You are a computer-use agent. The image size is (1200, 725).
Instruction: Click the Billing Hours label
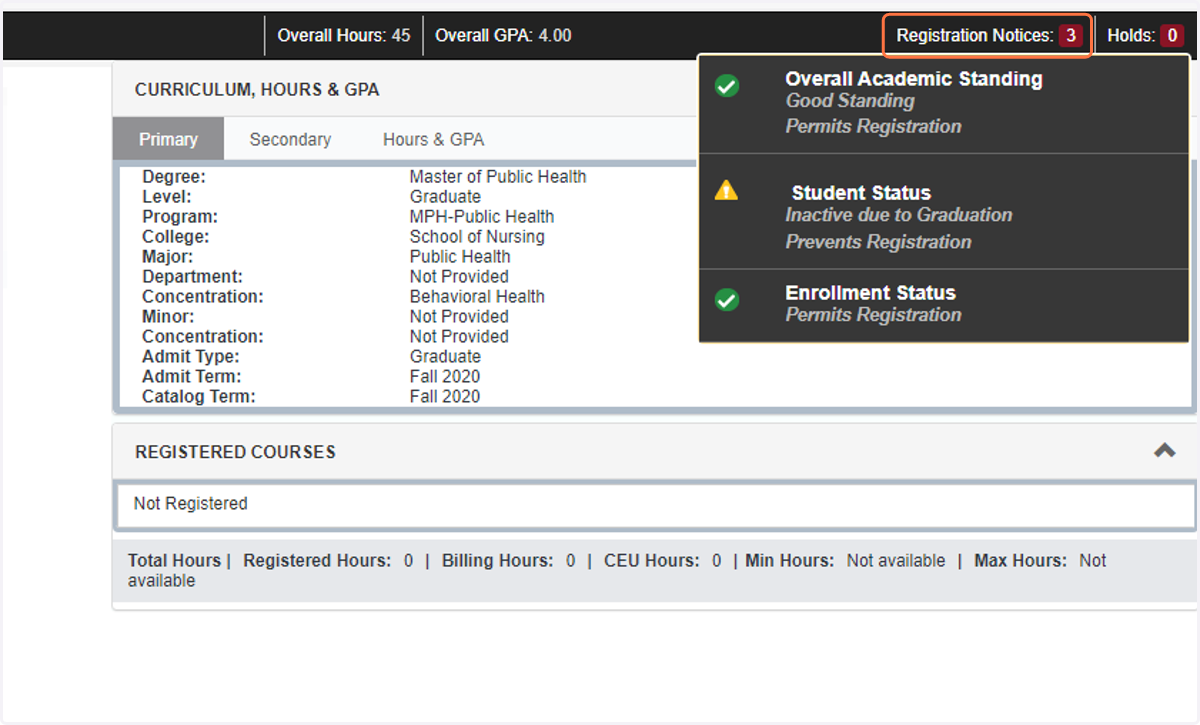pos(497,561)
